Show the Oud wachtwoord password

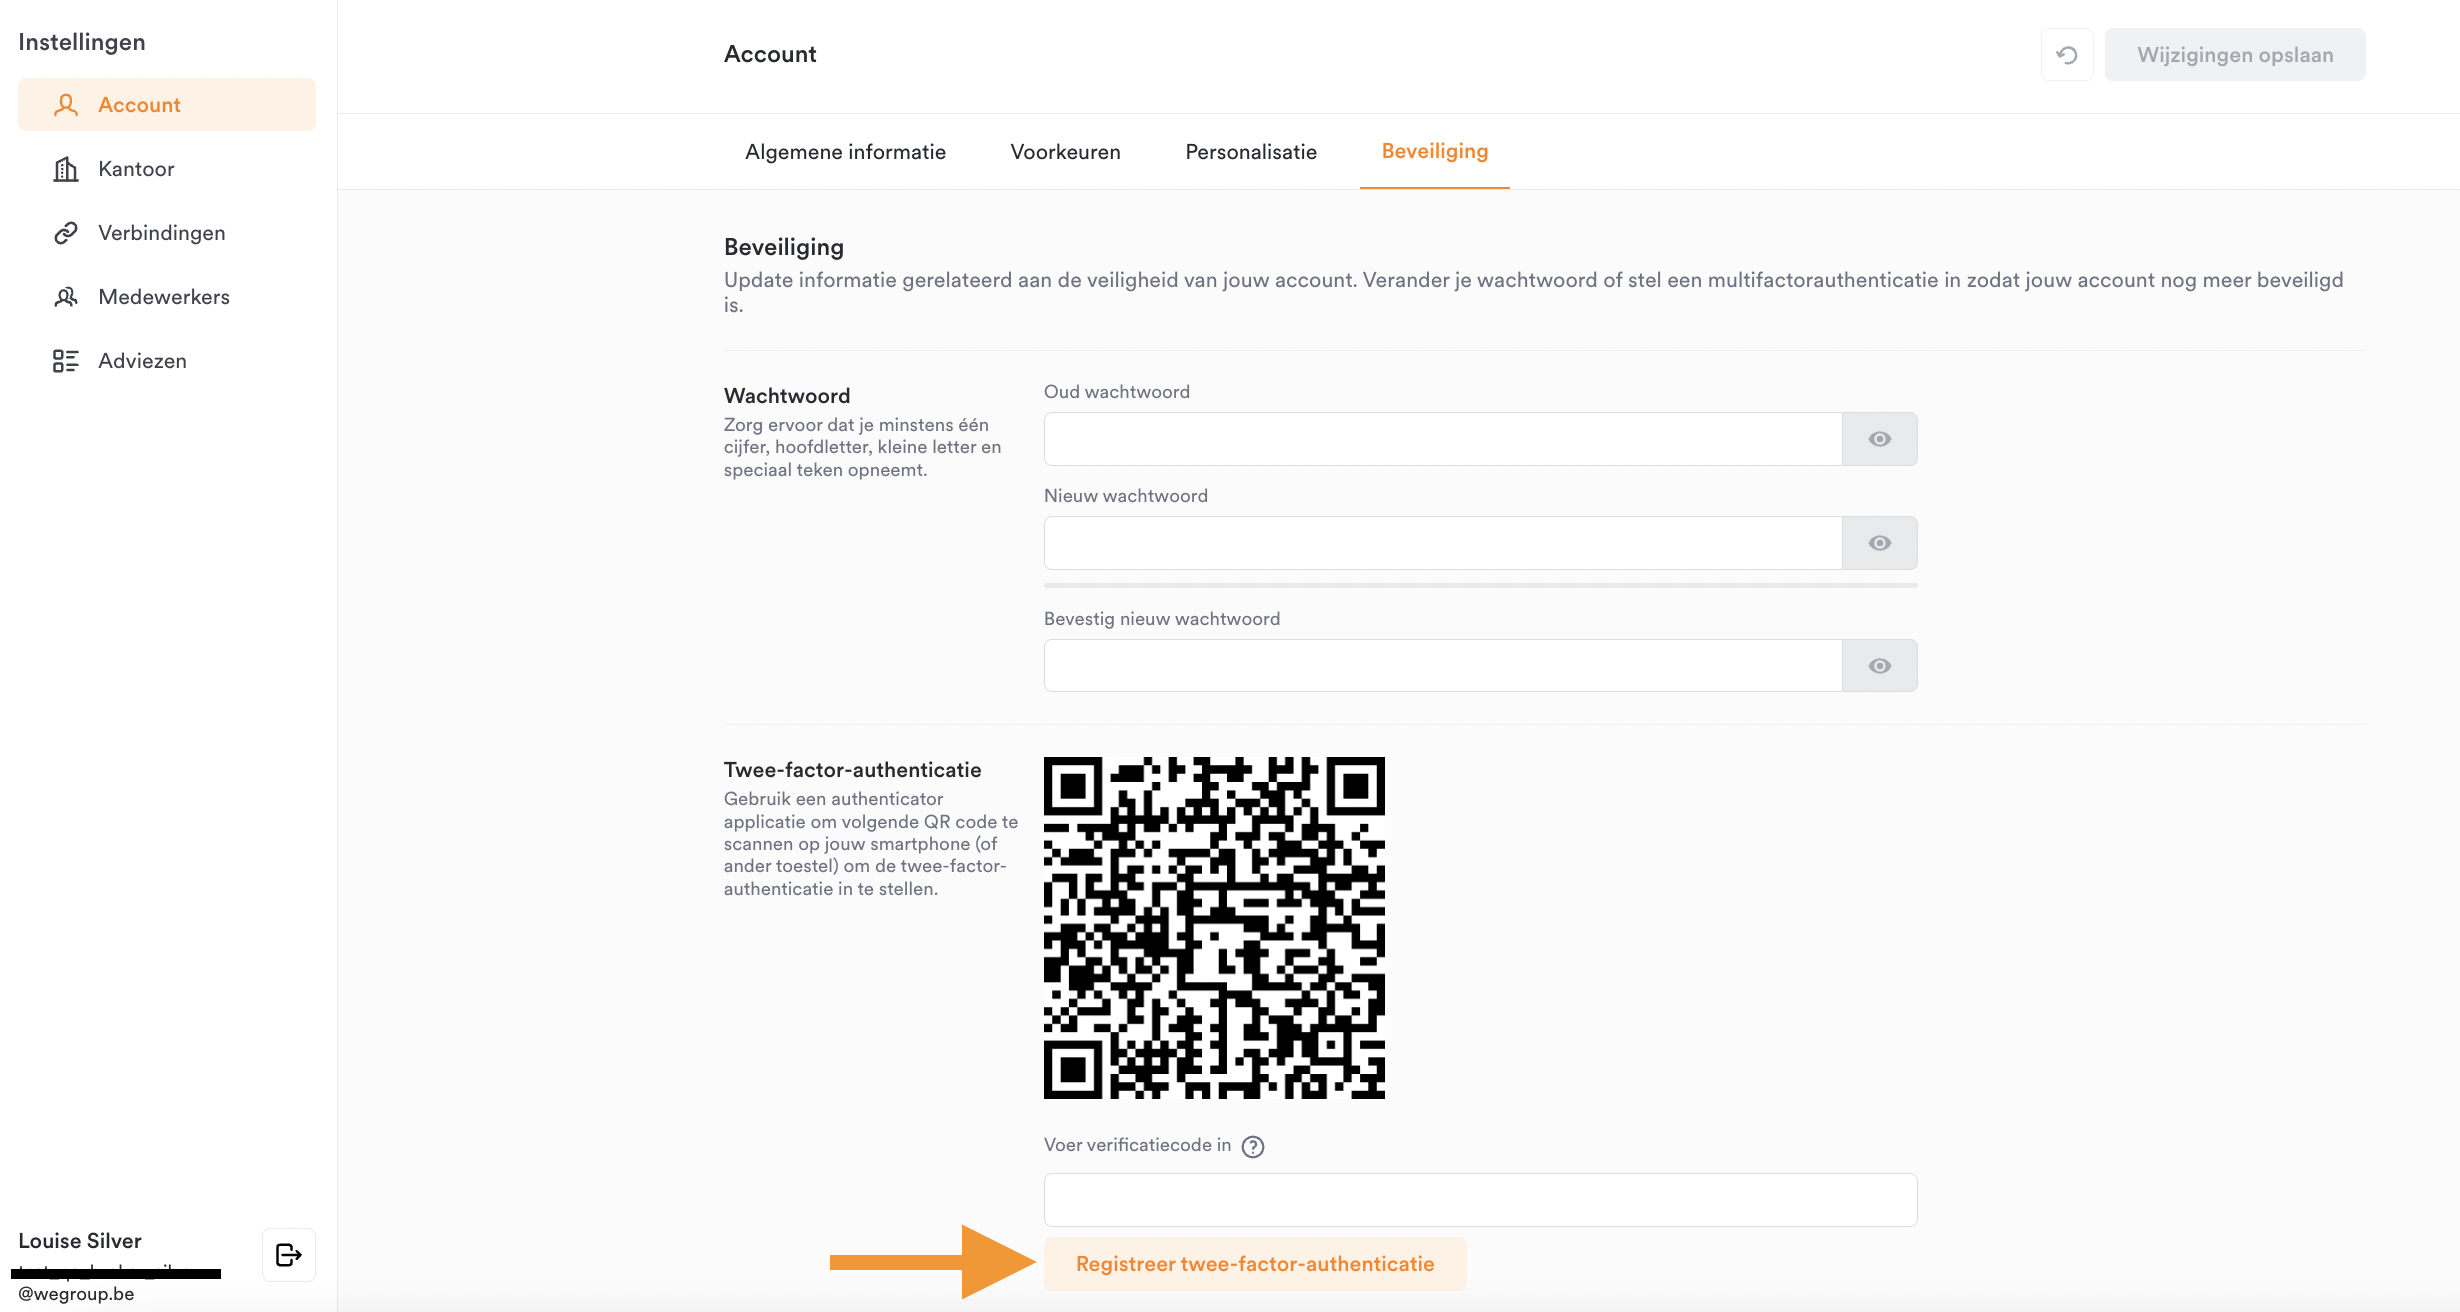pyautogui.click(x=1880, y=439)
